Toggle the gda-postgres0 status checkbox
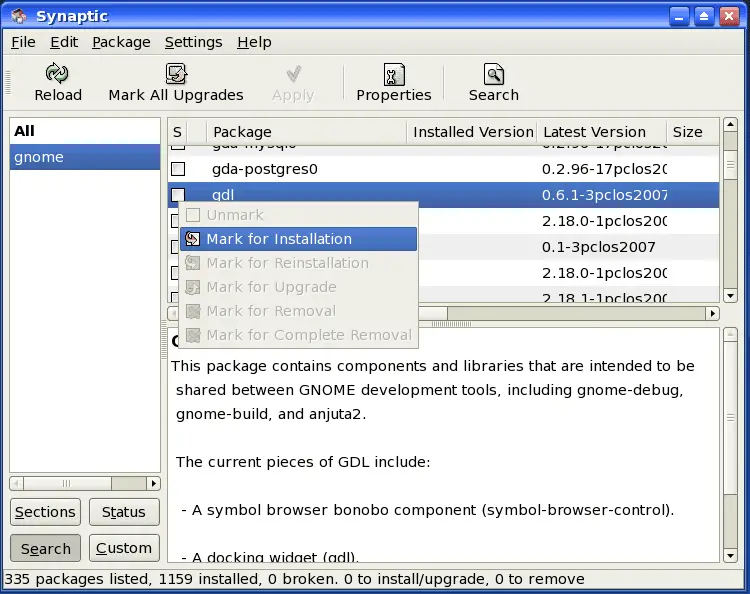750x594 pixels. 178,169
